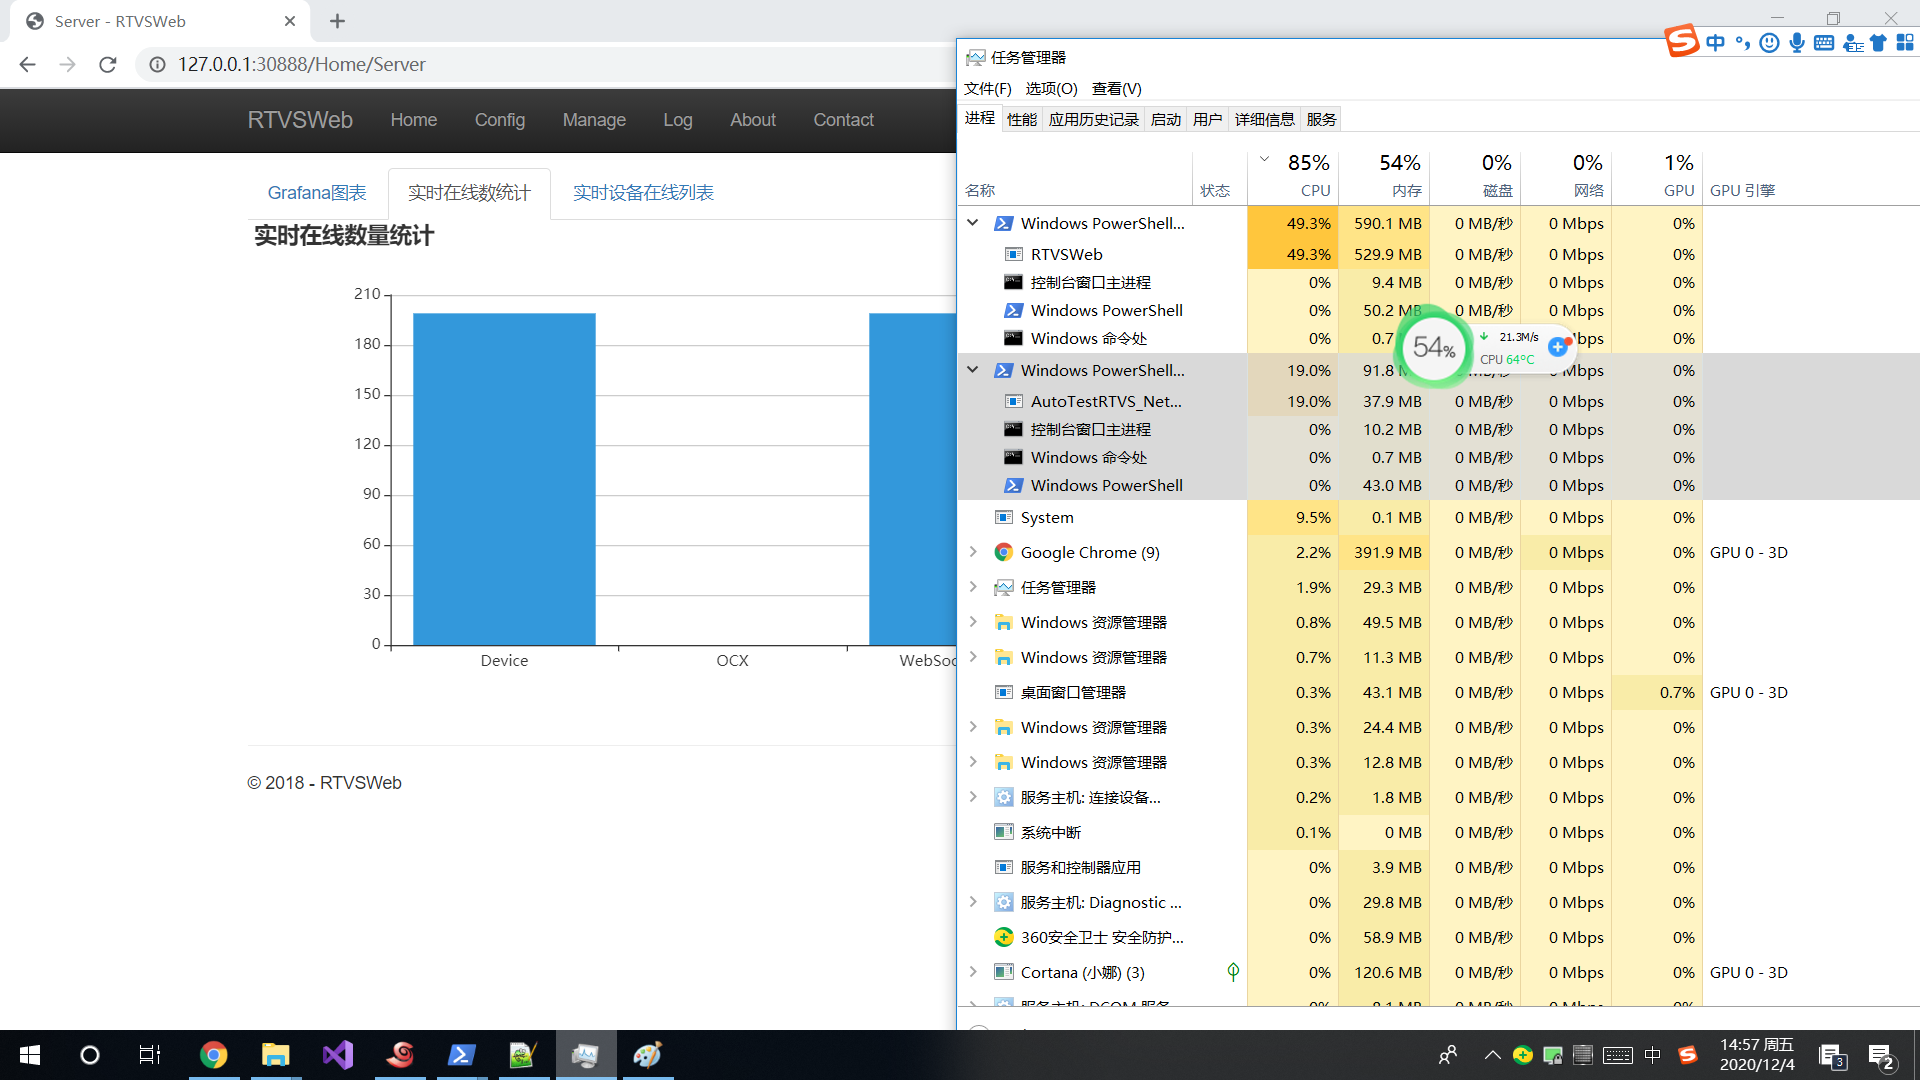Click the Visual Studio taskbar icon

[x=338, y=1055]
